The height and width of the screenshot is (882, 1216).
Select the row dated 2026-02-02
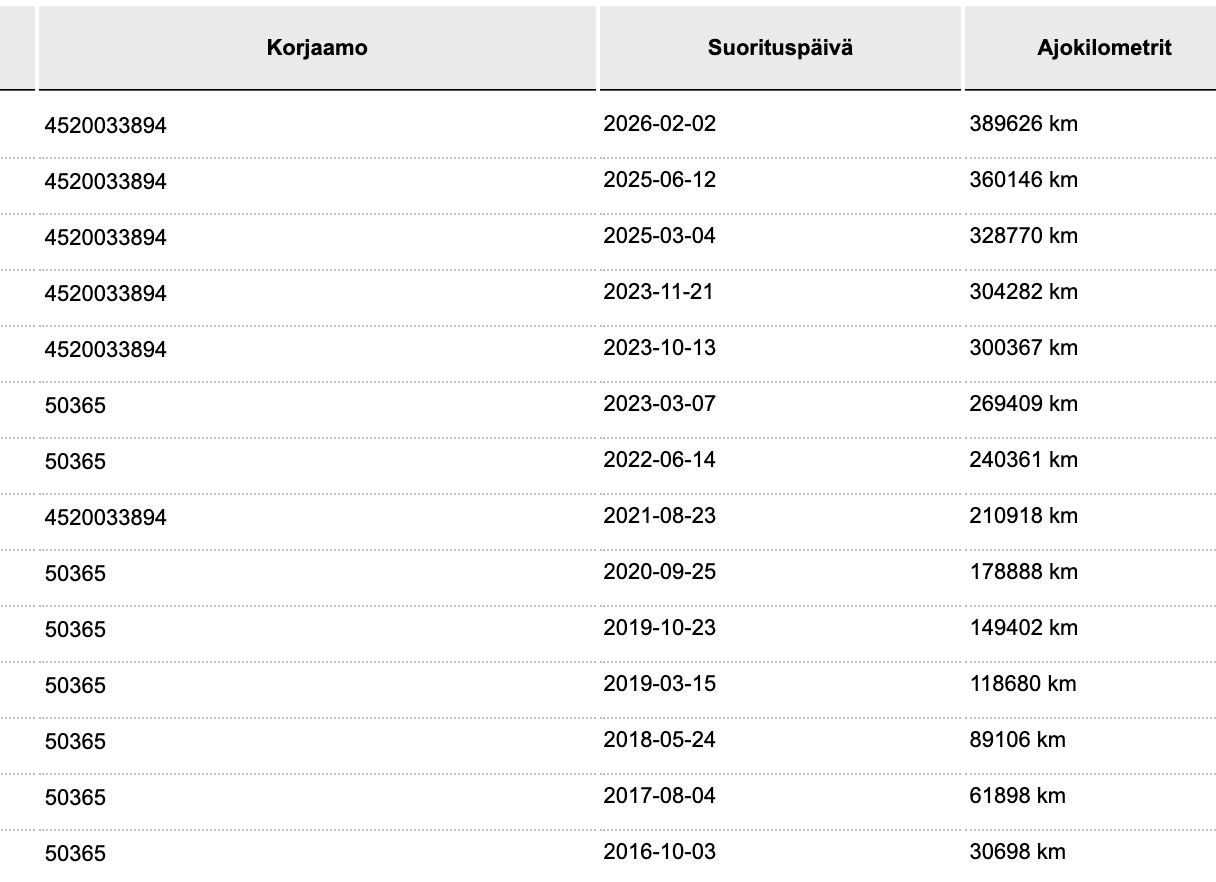click(608, 125)
